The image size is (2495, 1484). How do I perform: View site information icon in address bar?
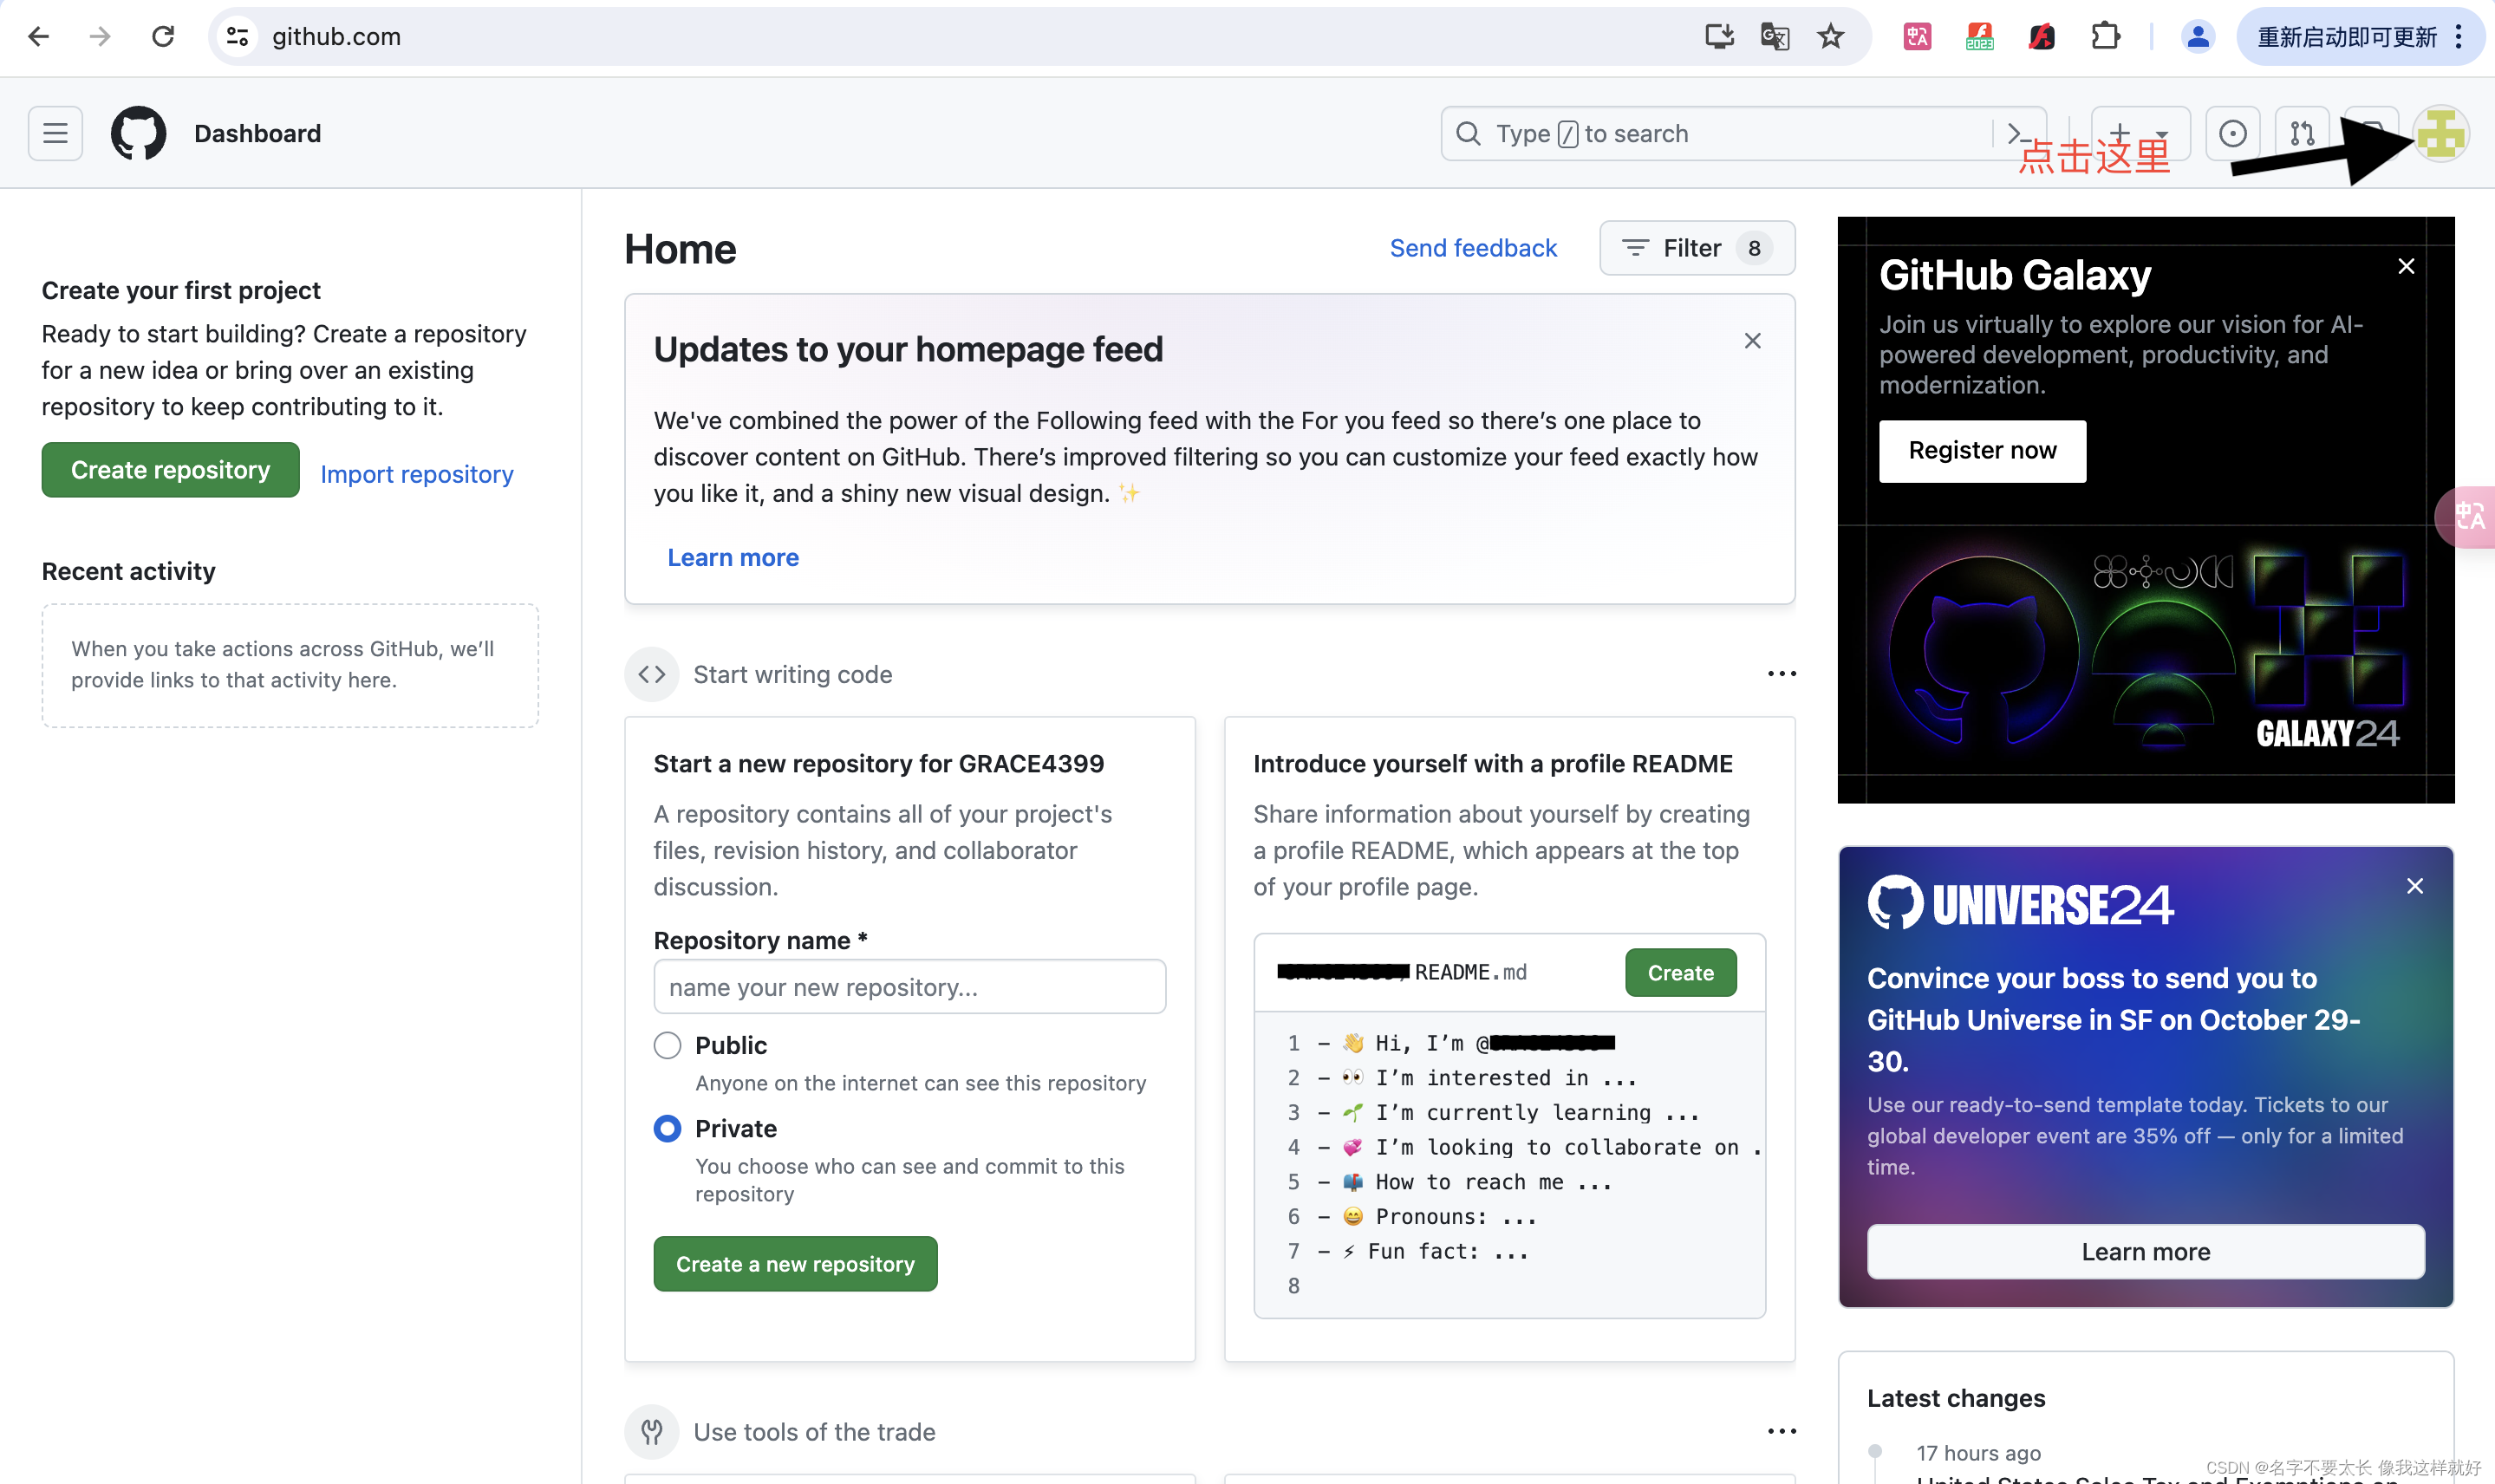pos(237,37)
